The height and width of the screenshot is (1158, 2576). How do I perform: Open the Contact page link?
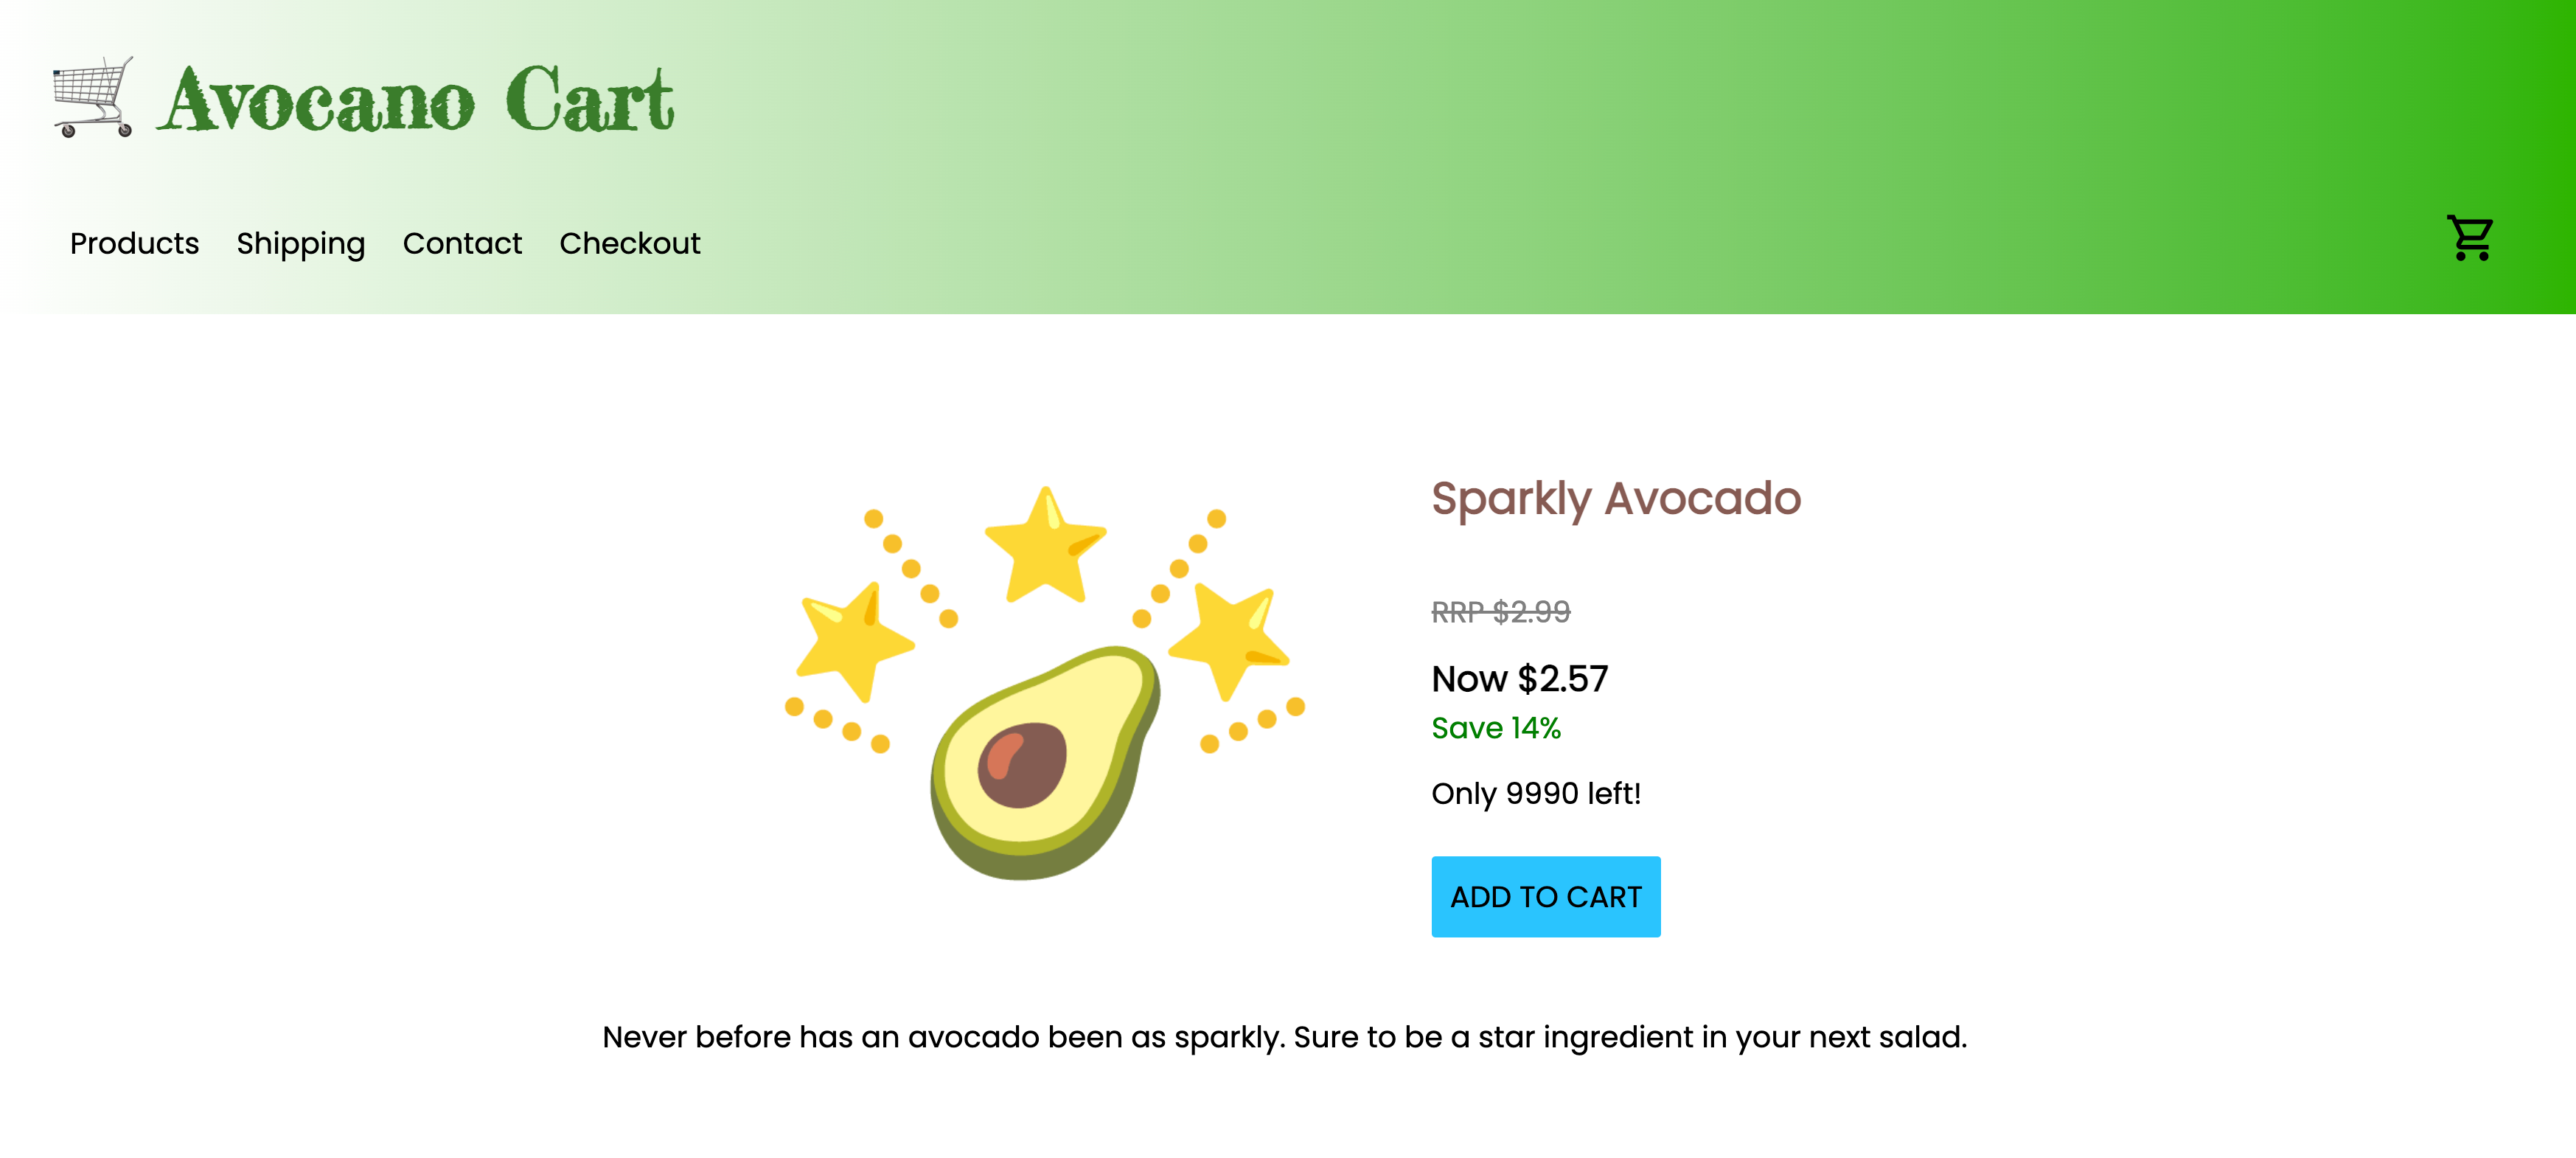[x=462, y=243]
